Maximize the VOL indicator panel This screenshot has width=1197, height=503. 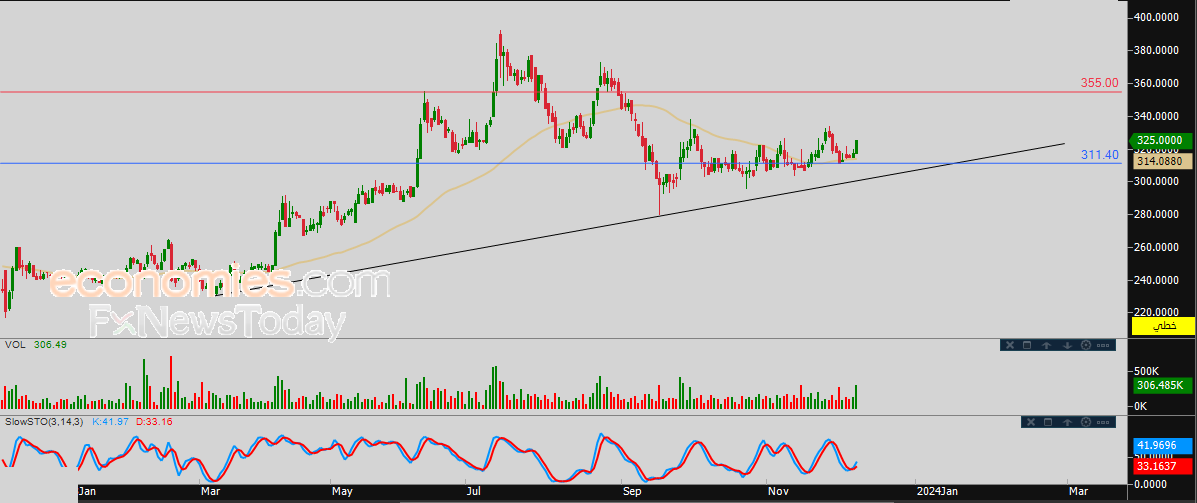[1028, 346]
